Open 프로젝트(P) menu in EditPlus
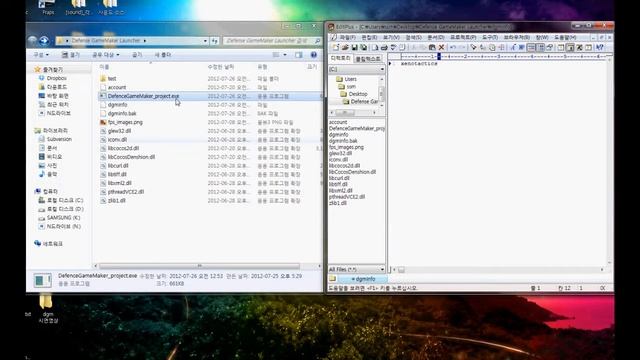 point(463,38)
